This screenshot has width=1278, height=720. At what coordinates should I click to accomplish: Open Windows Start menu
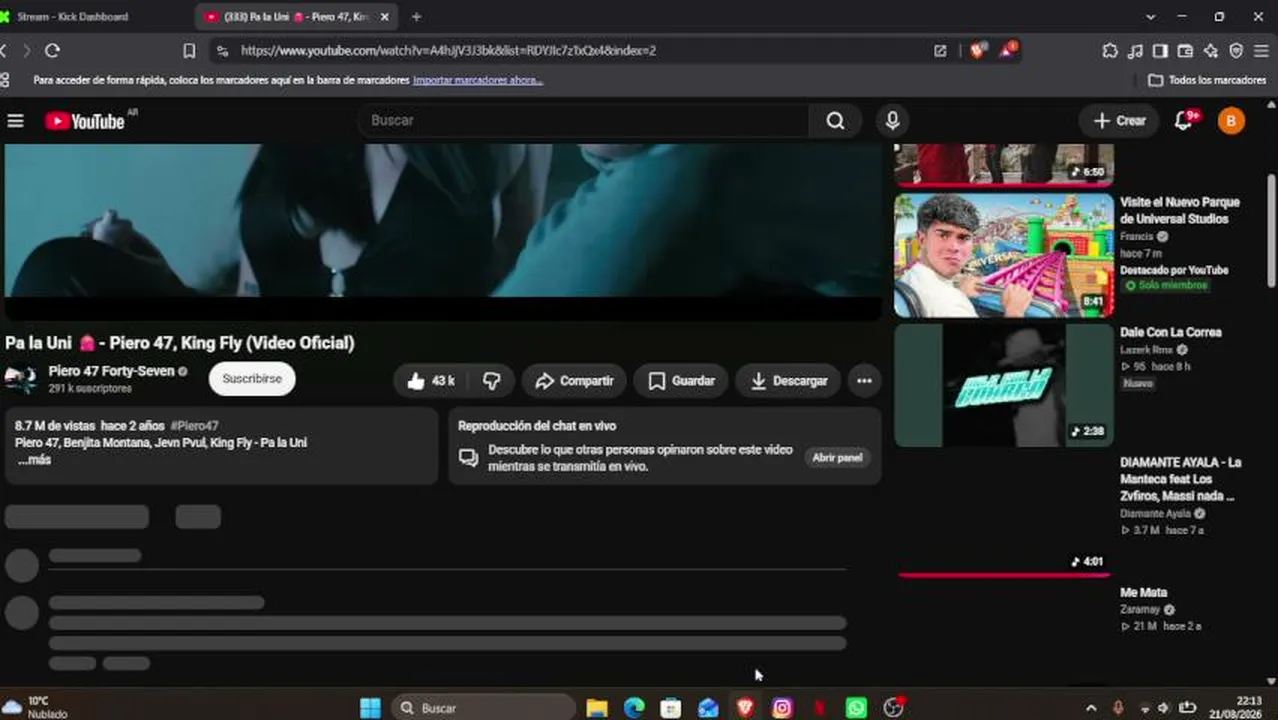coord(370,708)
